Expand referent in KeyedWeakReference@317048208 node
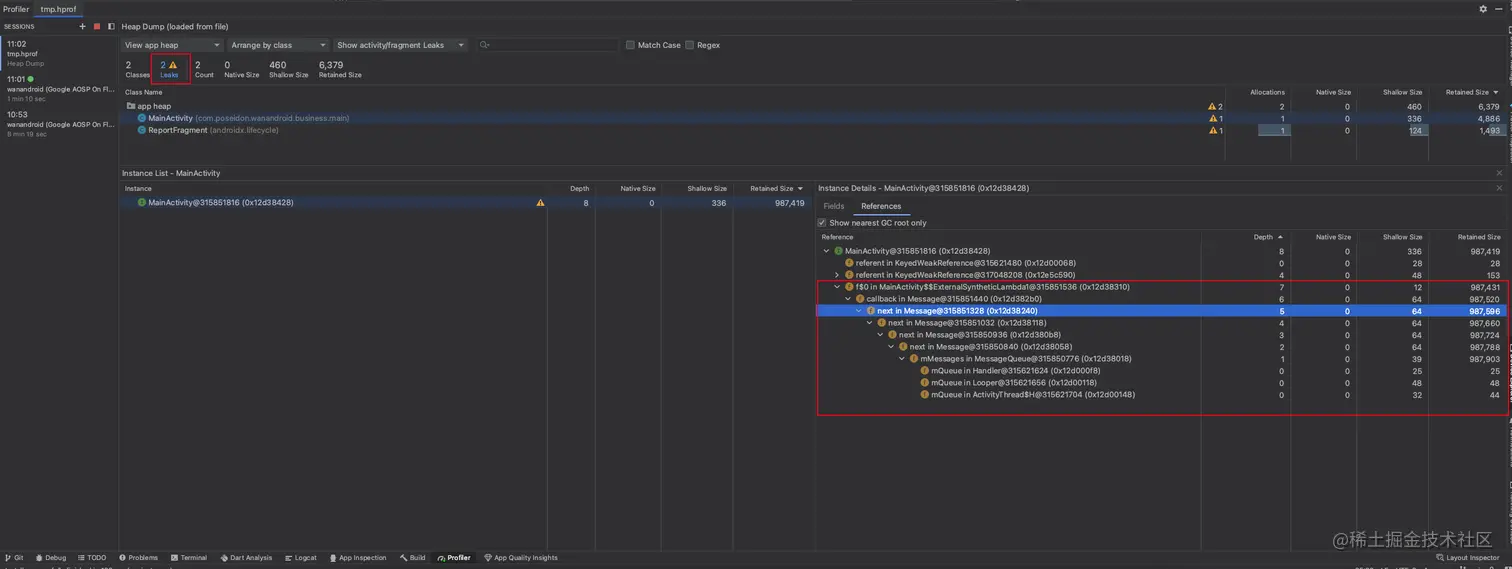1512x569 pixels. (x=837, y=275)
